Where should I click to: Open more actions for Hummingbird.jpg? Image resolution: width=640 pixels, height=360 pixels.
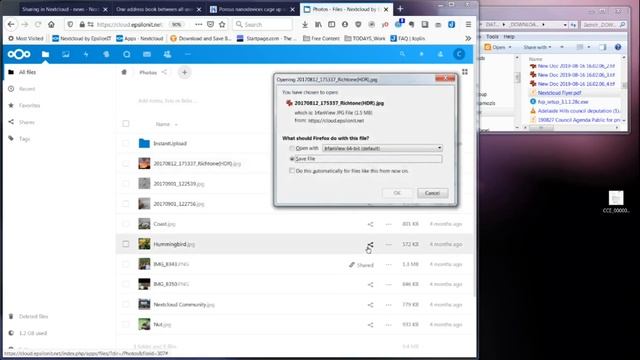coord(389,244)
